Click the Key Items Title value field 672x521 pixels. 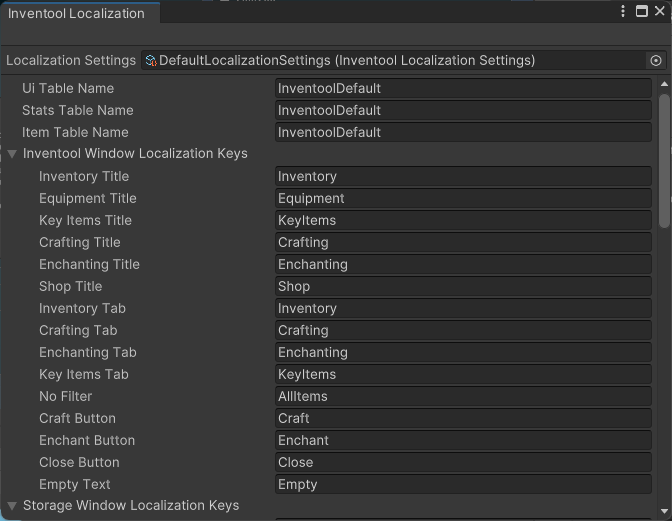coord(463,221)
